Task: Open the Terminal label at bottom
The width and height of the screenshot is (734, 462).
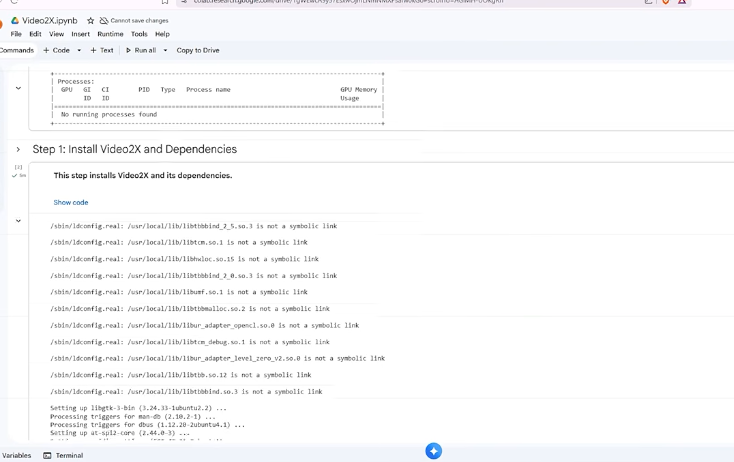Action: coord(69,455)
